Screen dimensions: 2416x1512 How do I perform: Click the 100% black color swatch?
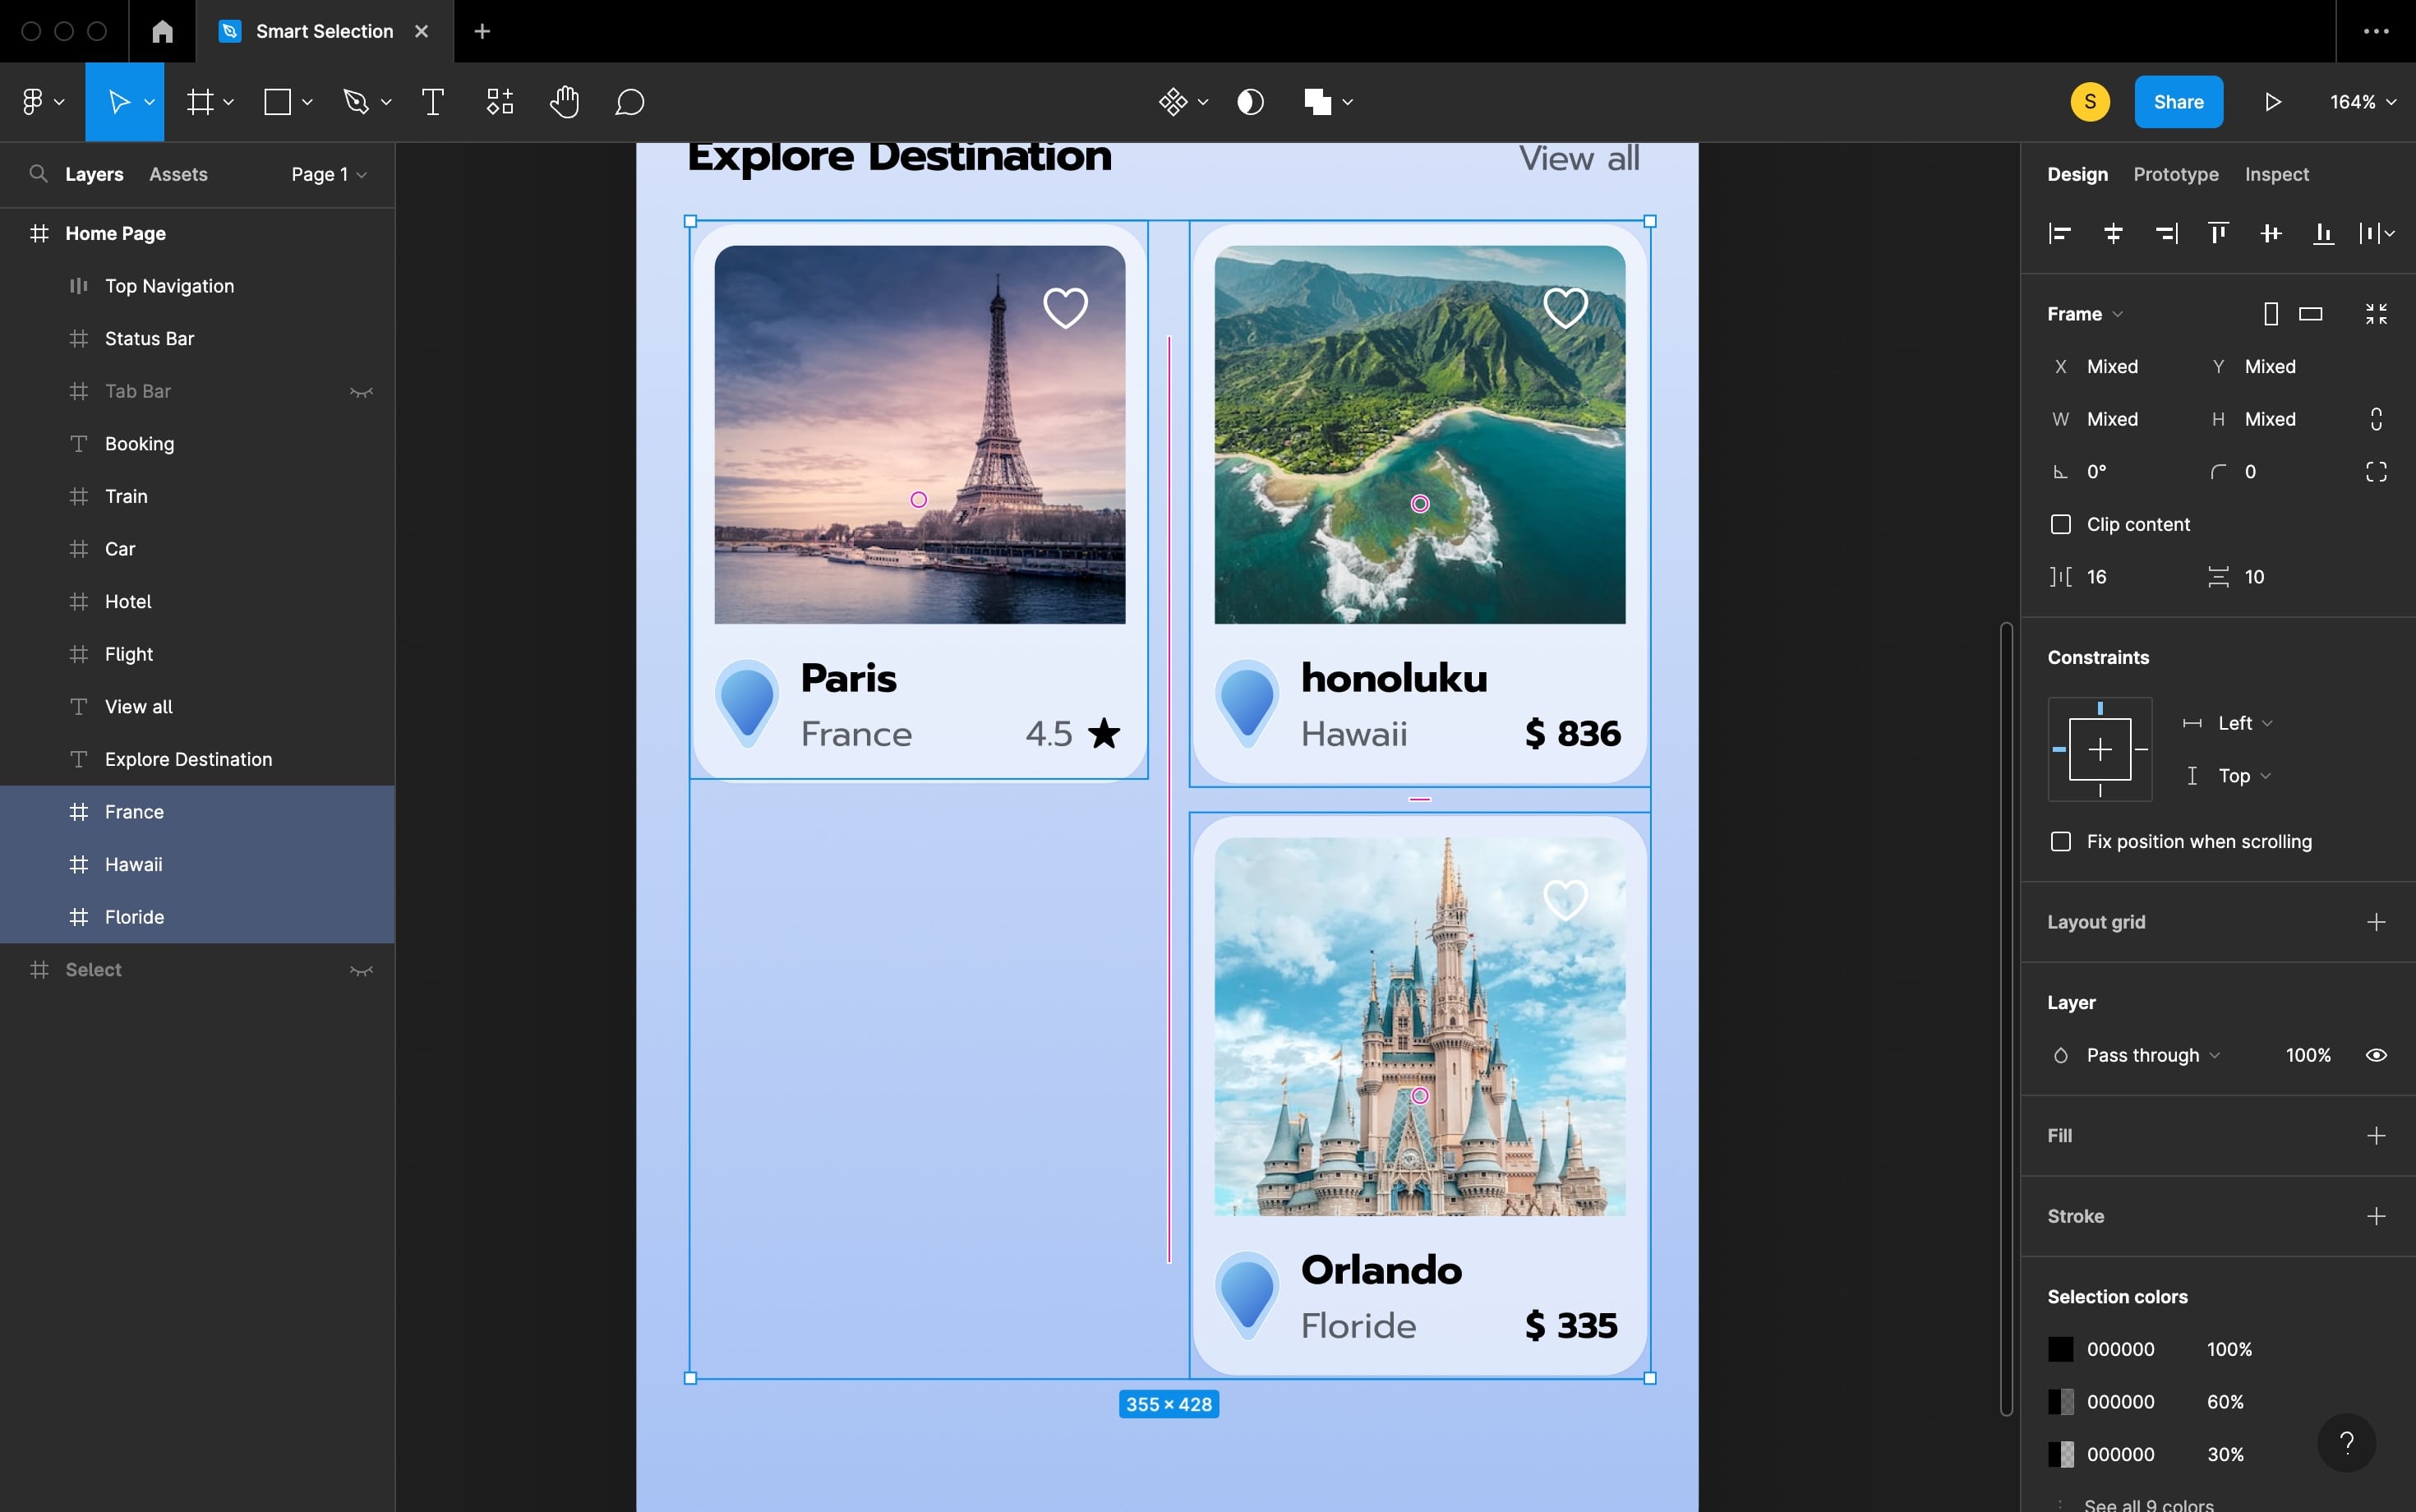[x=2061, y=1349]
